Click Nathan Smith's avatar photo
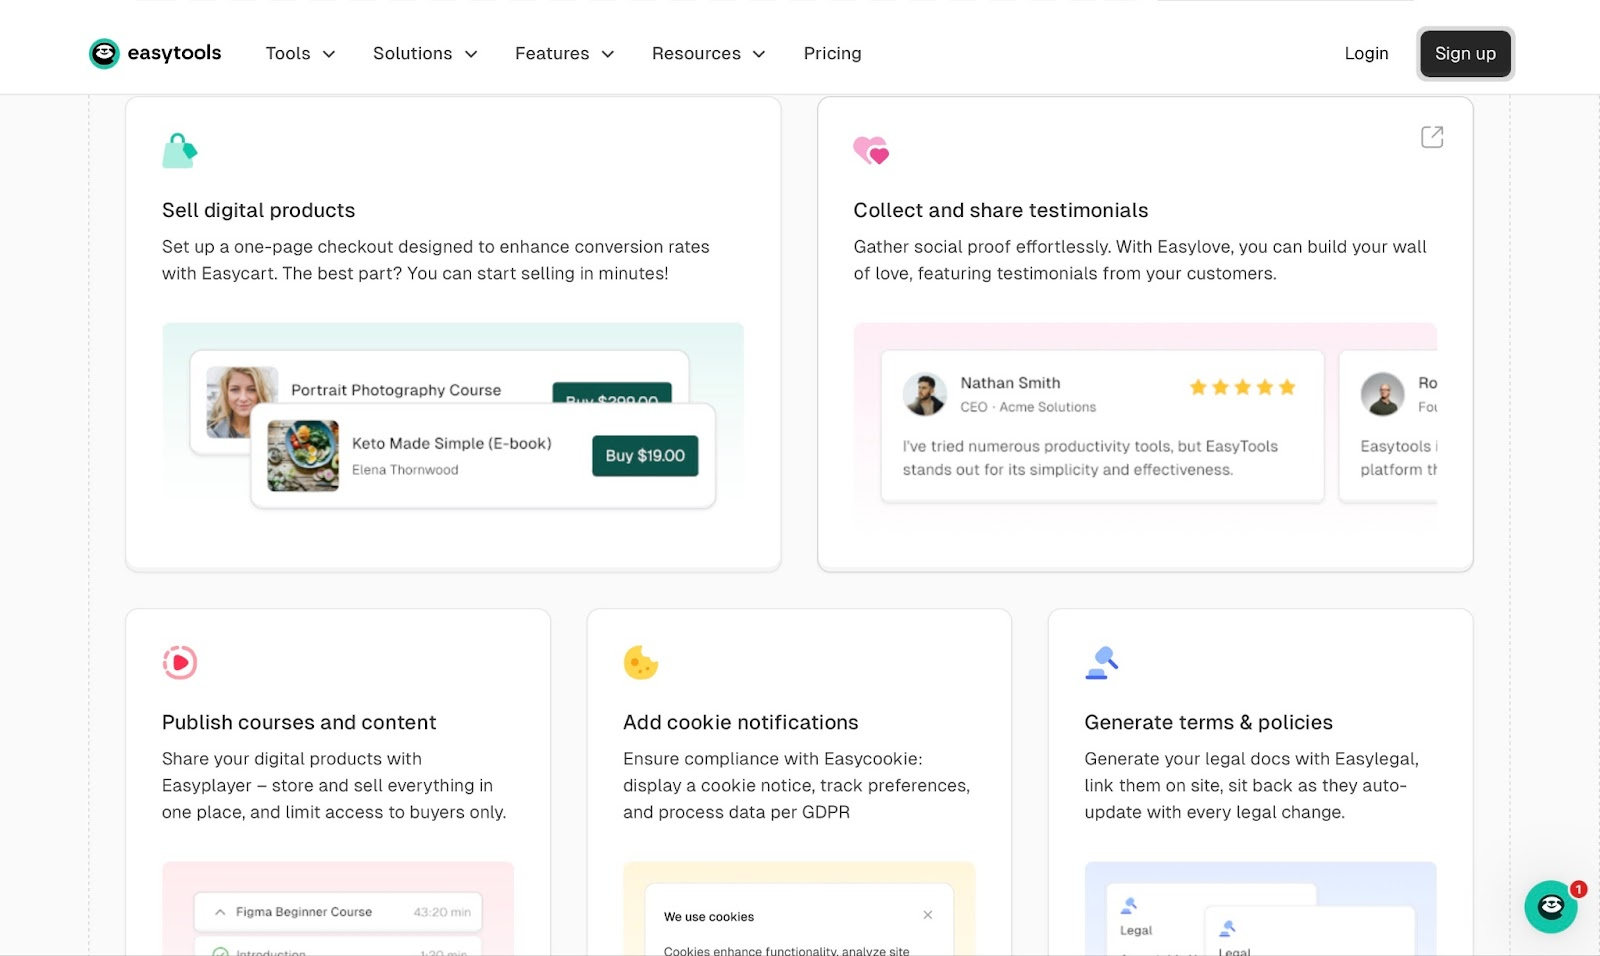This screenshot has width=1600, height=956. coord(924,394)
